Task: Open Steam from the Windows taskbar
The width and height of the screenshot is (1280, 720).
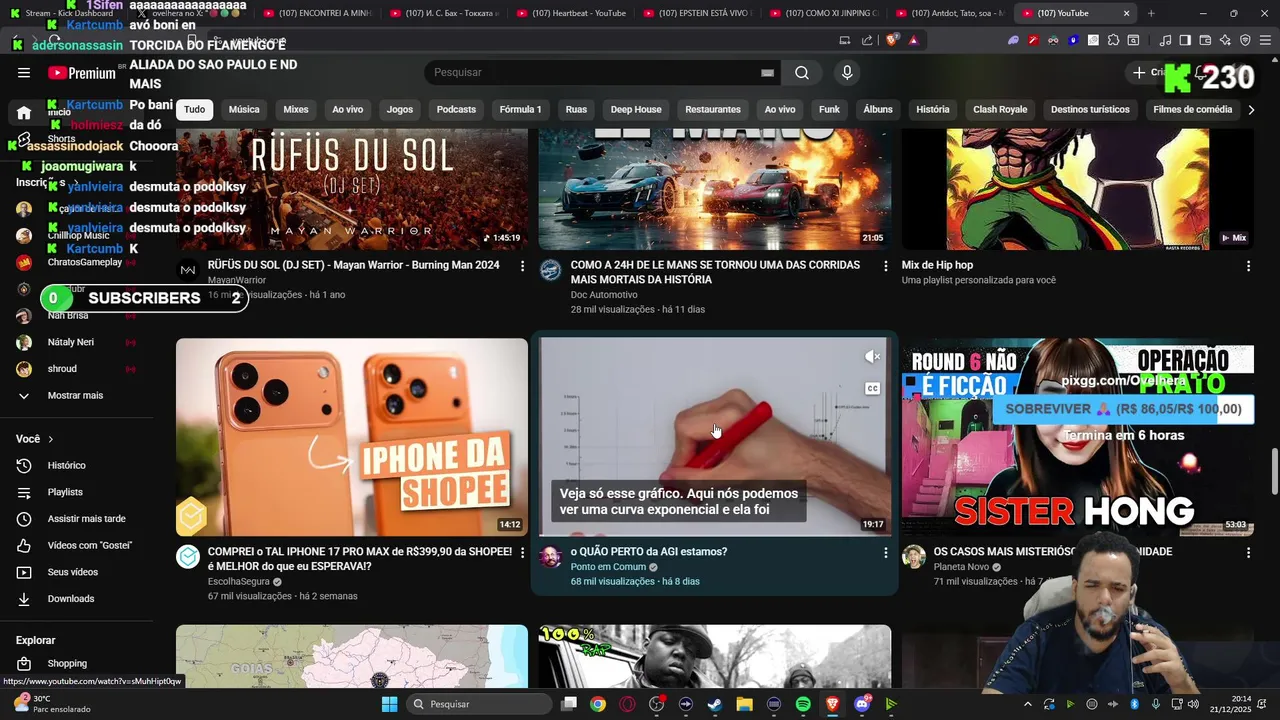Action: click(x=715, y=704)
